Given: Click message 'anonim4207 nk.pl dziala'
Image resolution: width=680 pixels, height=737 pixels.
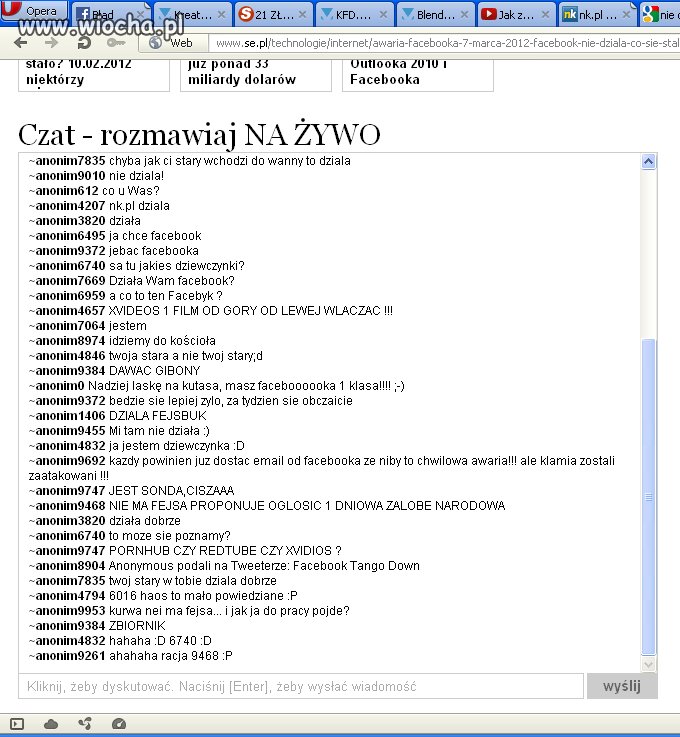Looking at the screenshot, I should (x=99, y=206).
